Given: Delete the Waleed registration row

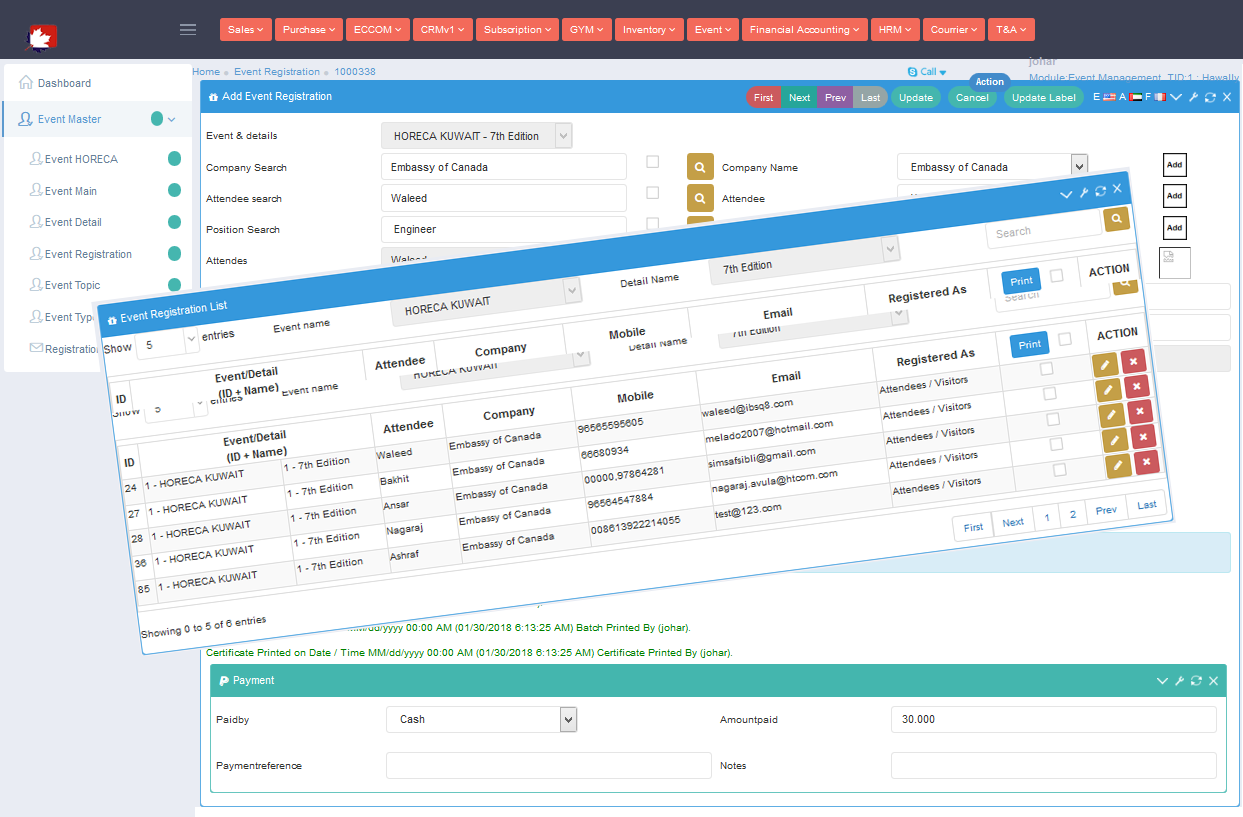Looking at the screenshot, I should coord(1134,361).
